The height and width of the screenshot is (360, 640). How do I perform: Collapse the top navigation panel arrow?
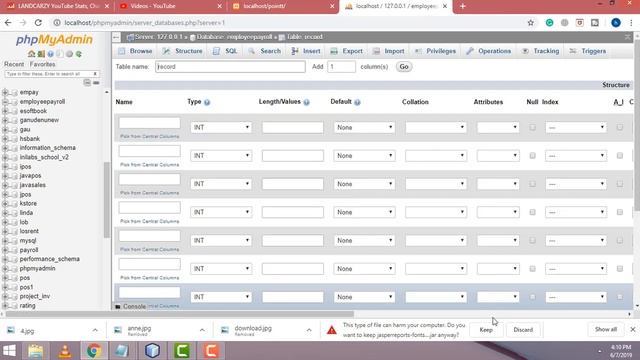tap(116, 38)
